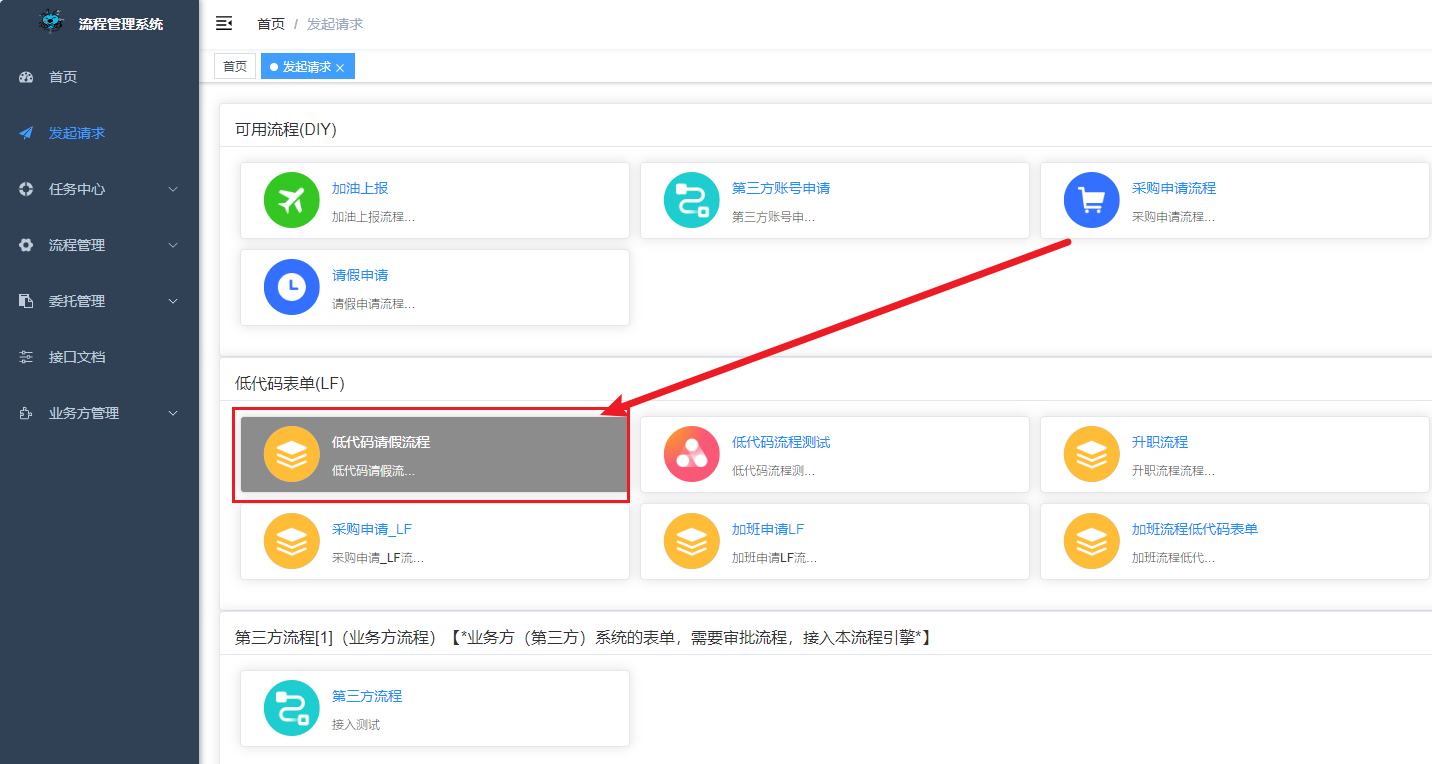Image resolution: width=1432 pixels, height=764 pixels.
Task: Expand the 委托管理 sidebar menu
Action: coord(99,301)
